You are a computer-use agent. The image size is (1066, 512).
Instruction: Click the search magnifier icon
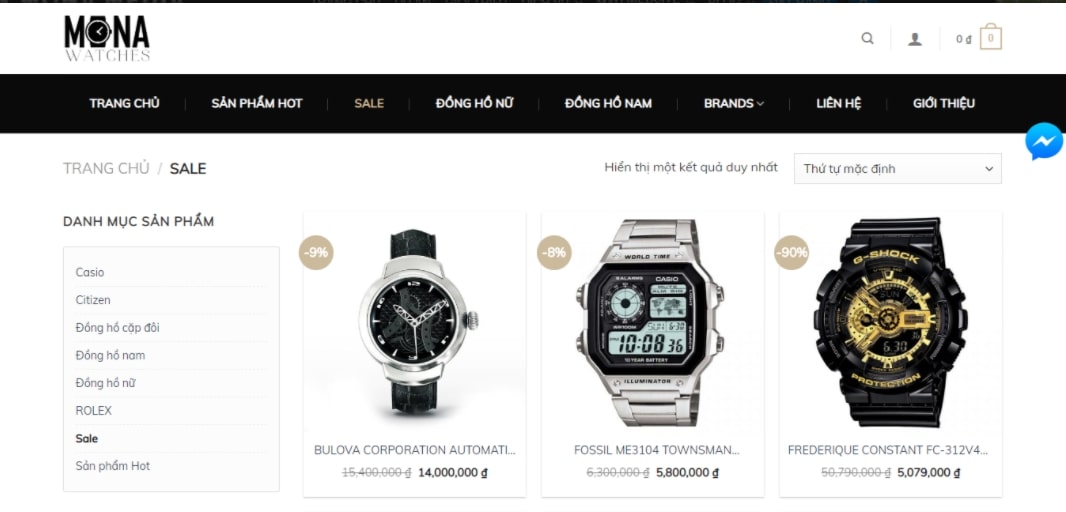867,38
